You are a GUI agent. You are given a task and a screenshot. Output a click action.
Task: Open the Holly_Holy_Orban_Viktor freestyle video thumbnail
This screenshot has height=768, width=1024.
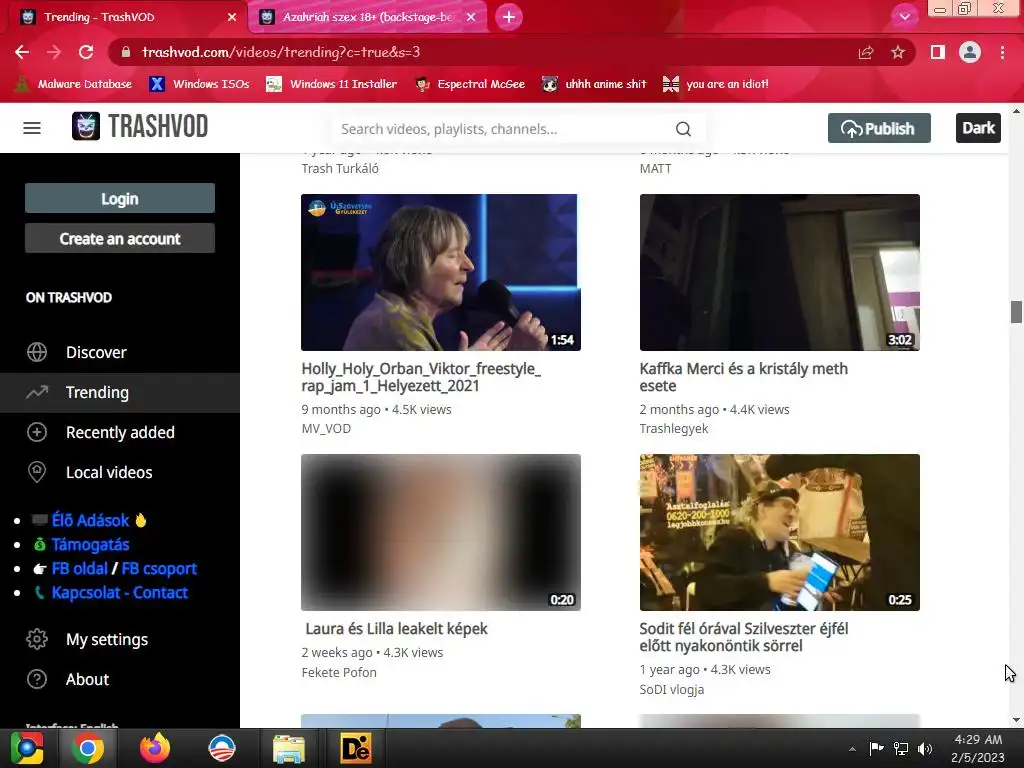[x=441, y=272]
